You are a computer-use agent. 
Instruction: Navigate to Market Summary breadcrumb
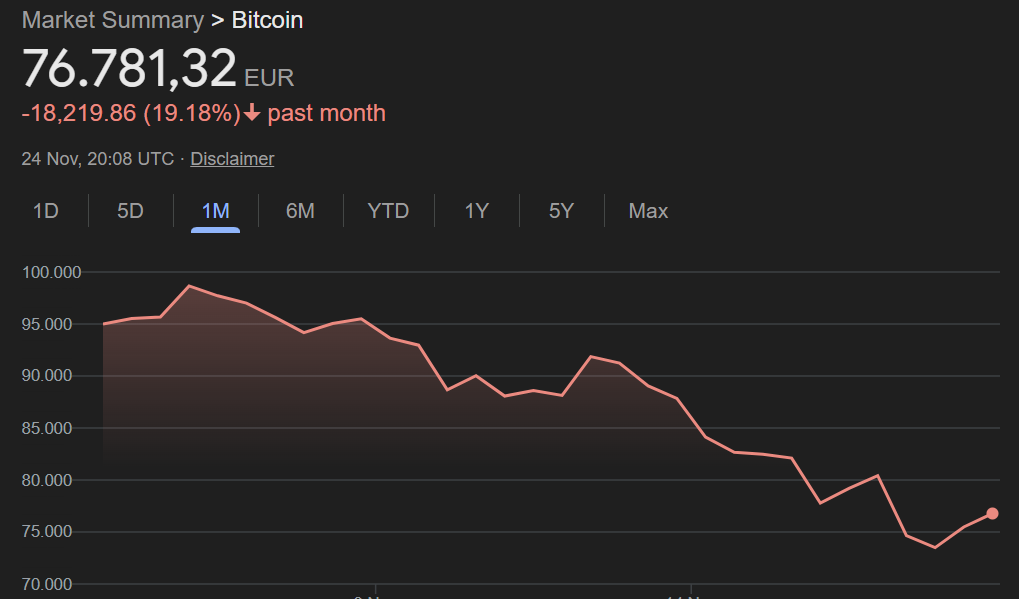[x=112, y=20]
